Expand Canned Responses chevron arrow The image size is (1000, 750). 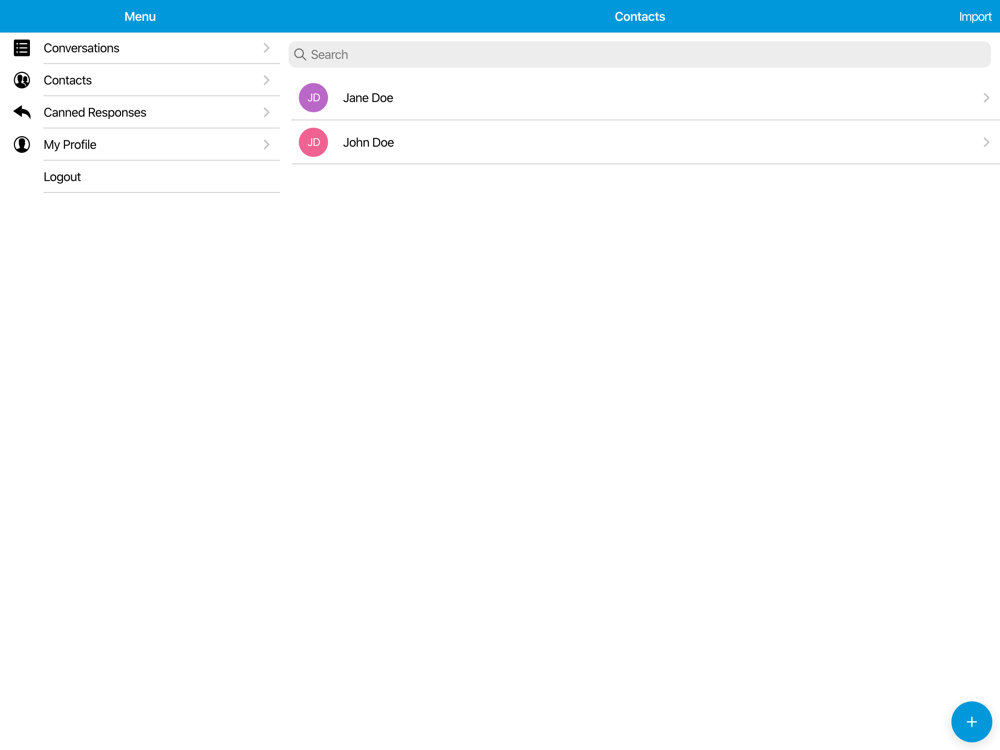267,112
